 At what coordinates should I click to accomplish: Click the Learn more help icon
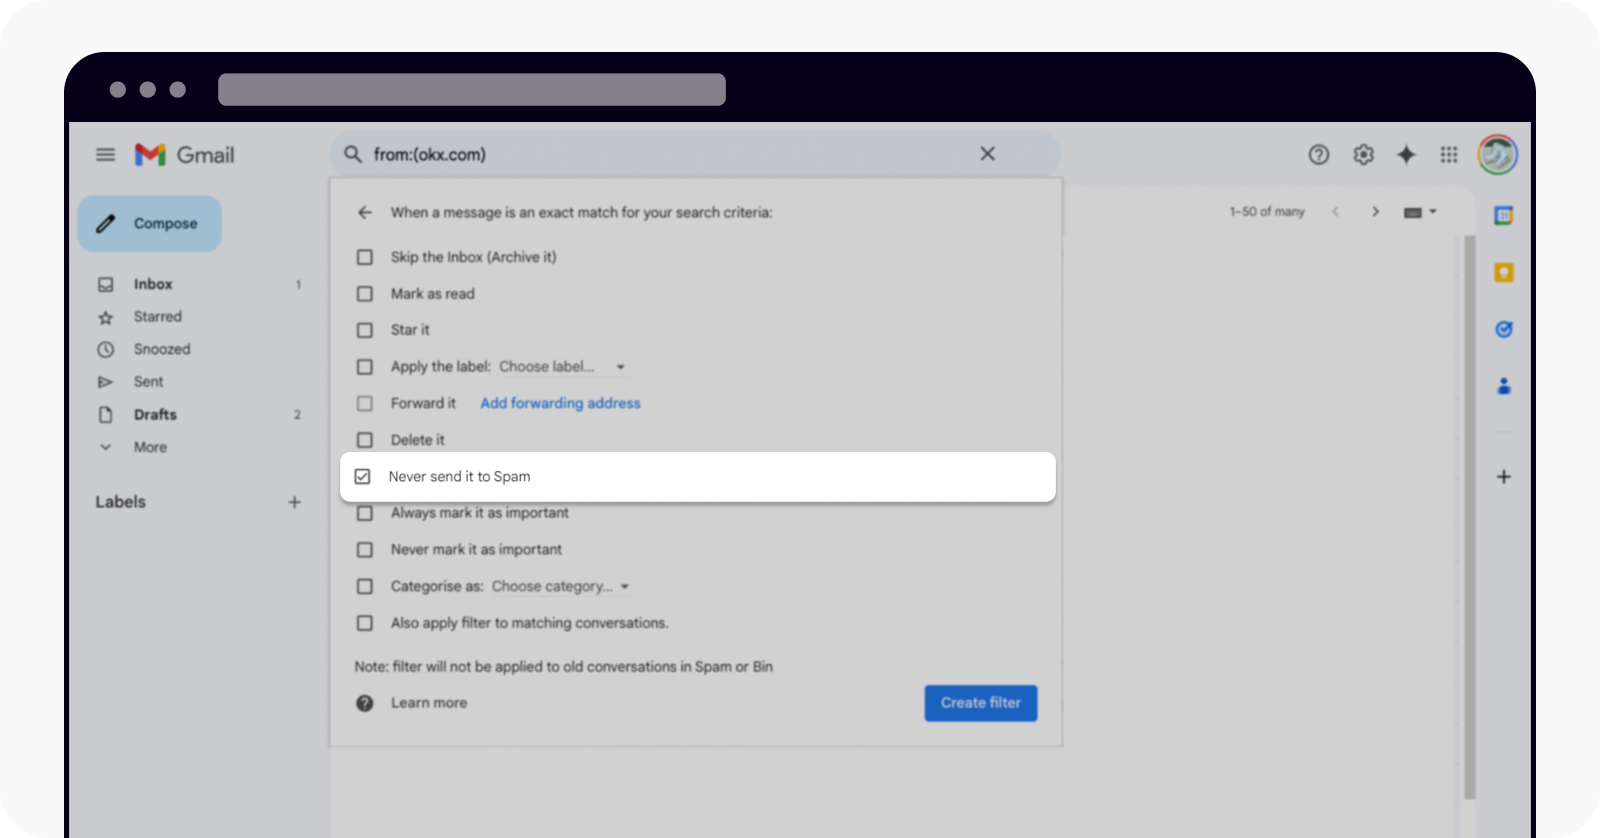(x=365, y=703)
